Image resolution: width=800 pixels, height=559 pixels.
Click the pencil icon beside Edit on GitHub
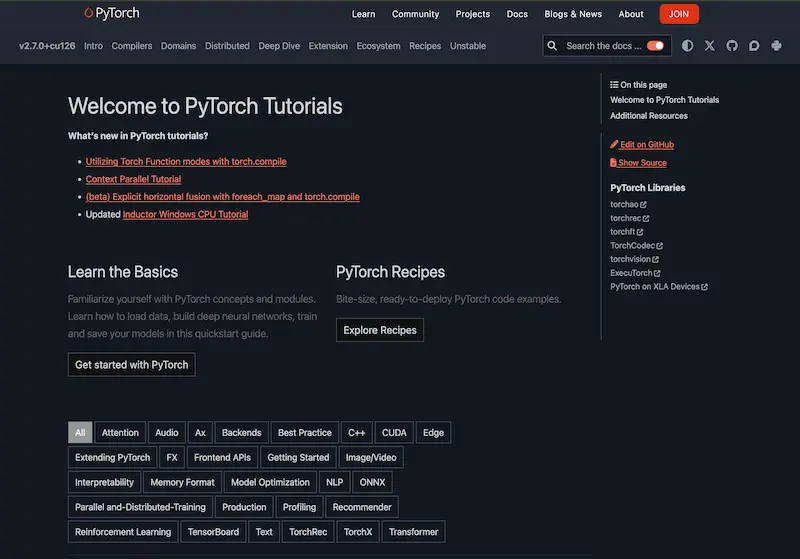[614, 144]
